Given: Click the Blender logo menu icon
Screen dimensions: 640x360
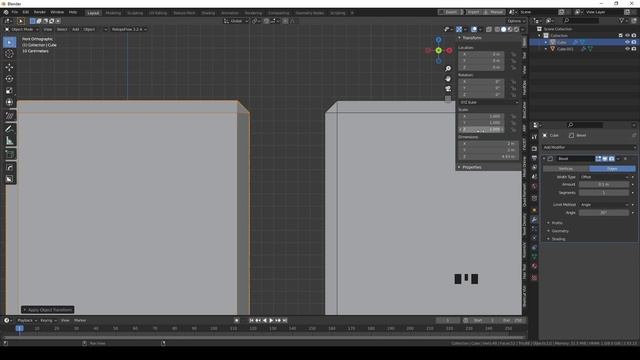Looking at the screenshot, I should pyautogui.click(x=6, y=12).
